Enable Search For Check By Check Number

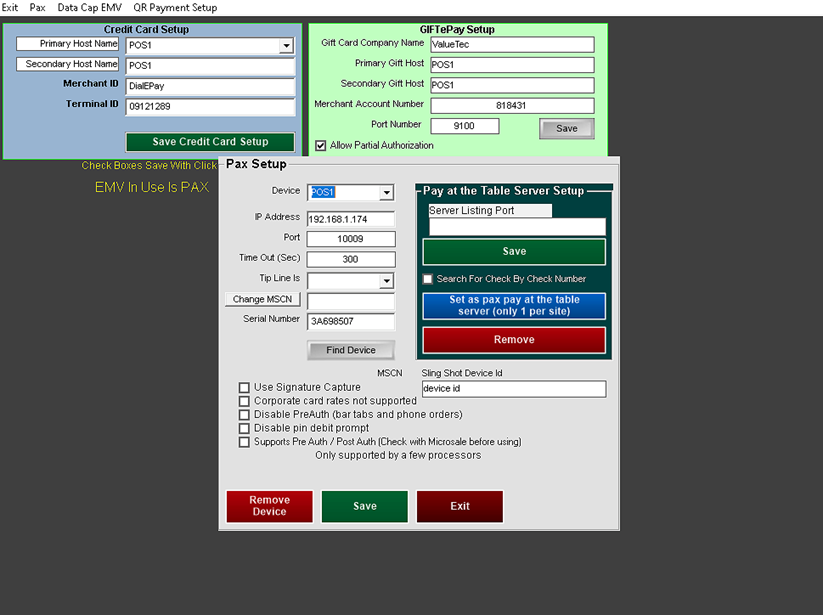point(428,279)
